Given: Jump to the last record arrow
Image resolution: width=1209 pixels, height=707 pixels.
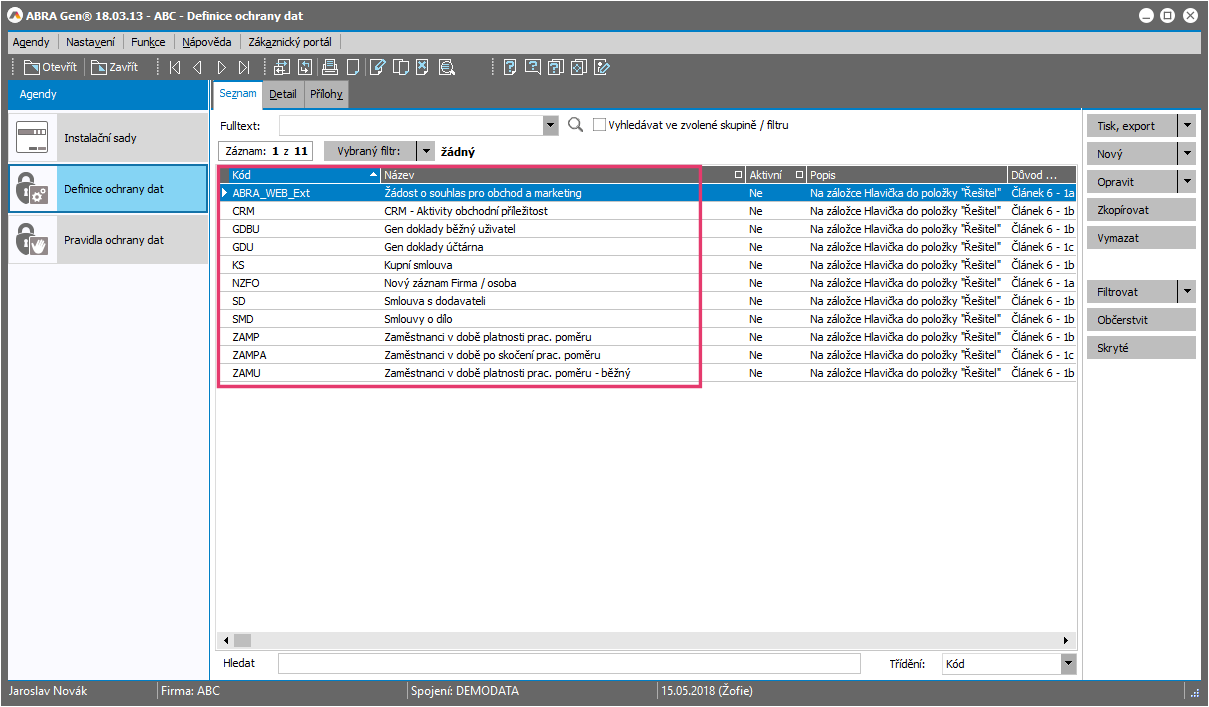Looking at the screenshot, I should pyautogui.click(x=244, y=68).
